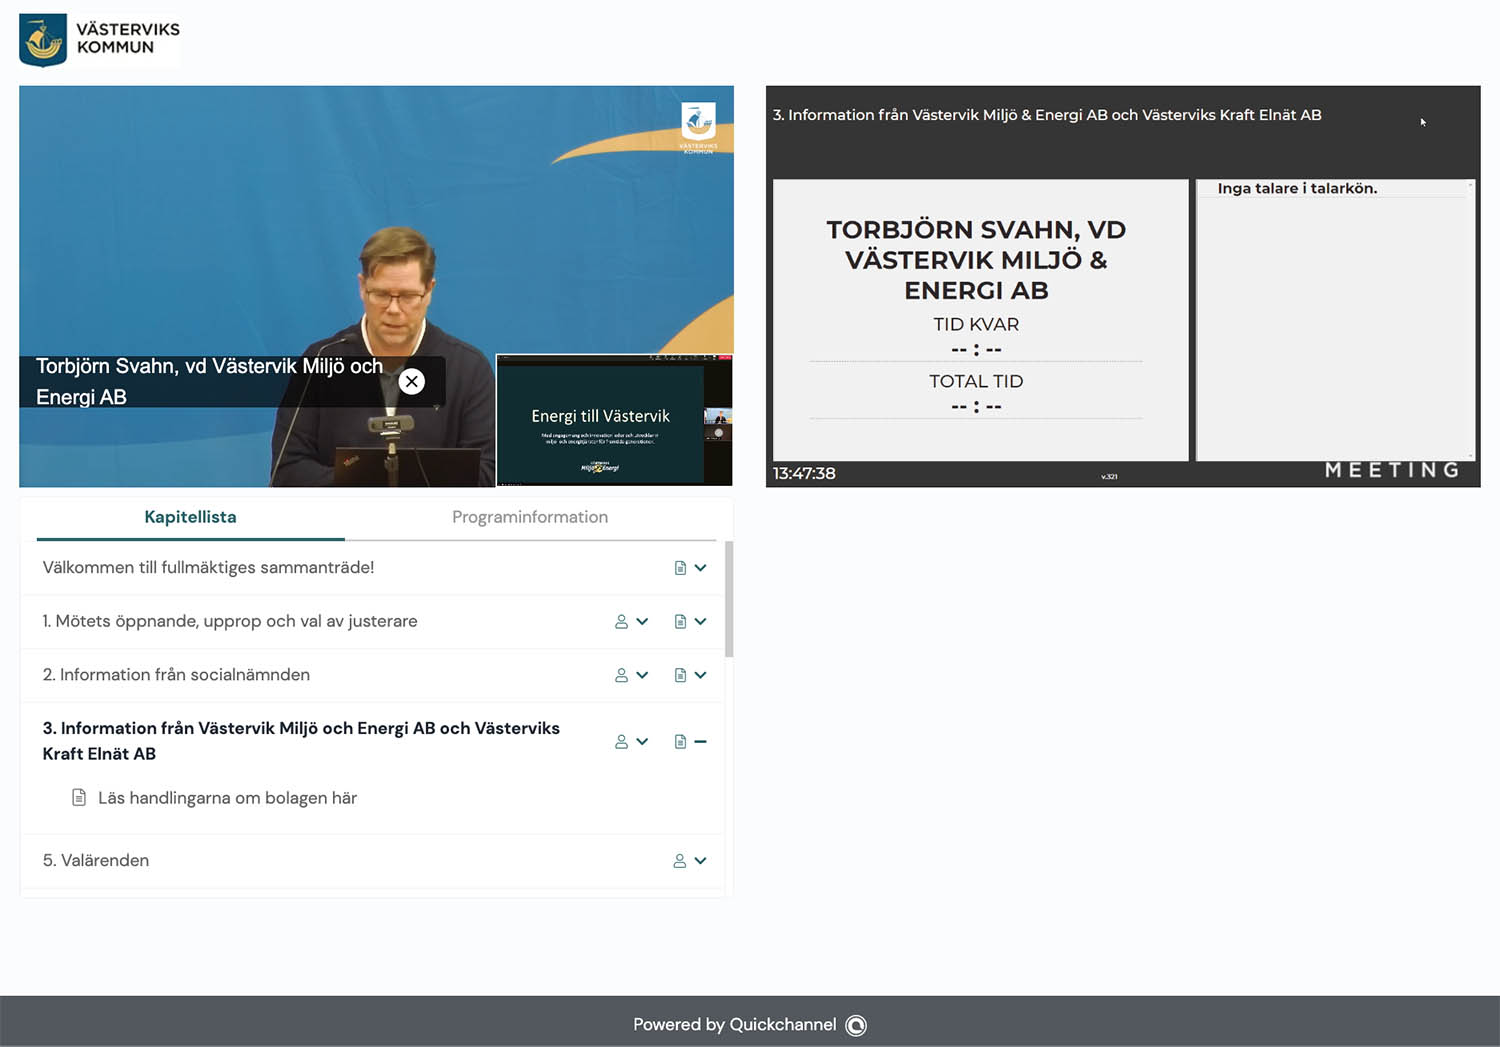Screen dimensions: 1500x1047
Task: Show speakers for Information från socialnämnden
Action: pos(631,675)
